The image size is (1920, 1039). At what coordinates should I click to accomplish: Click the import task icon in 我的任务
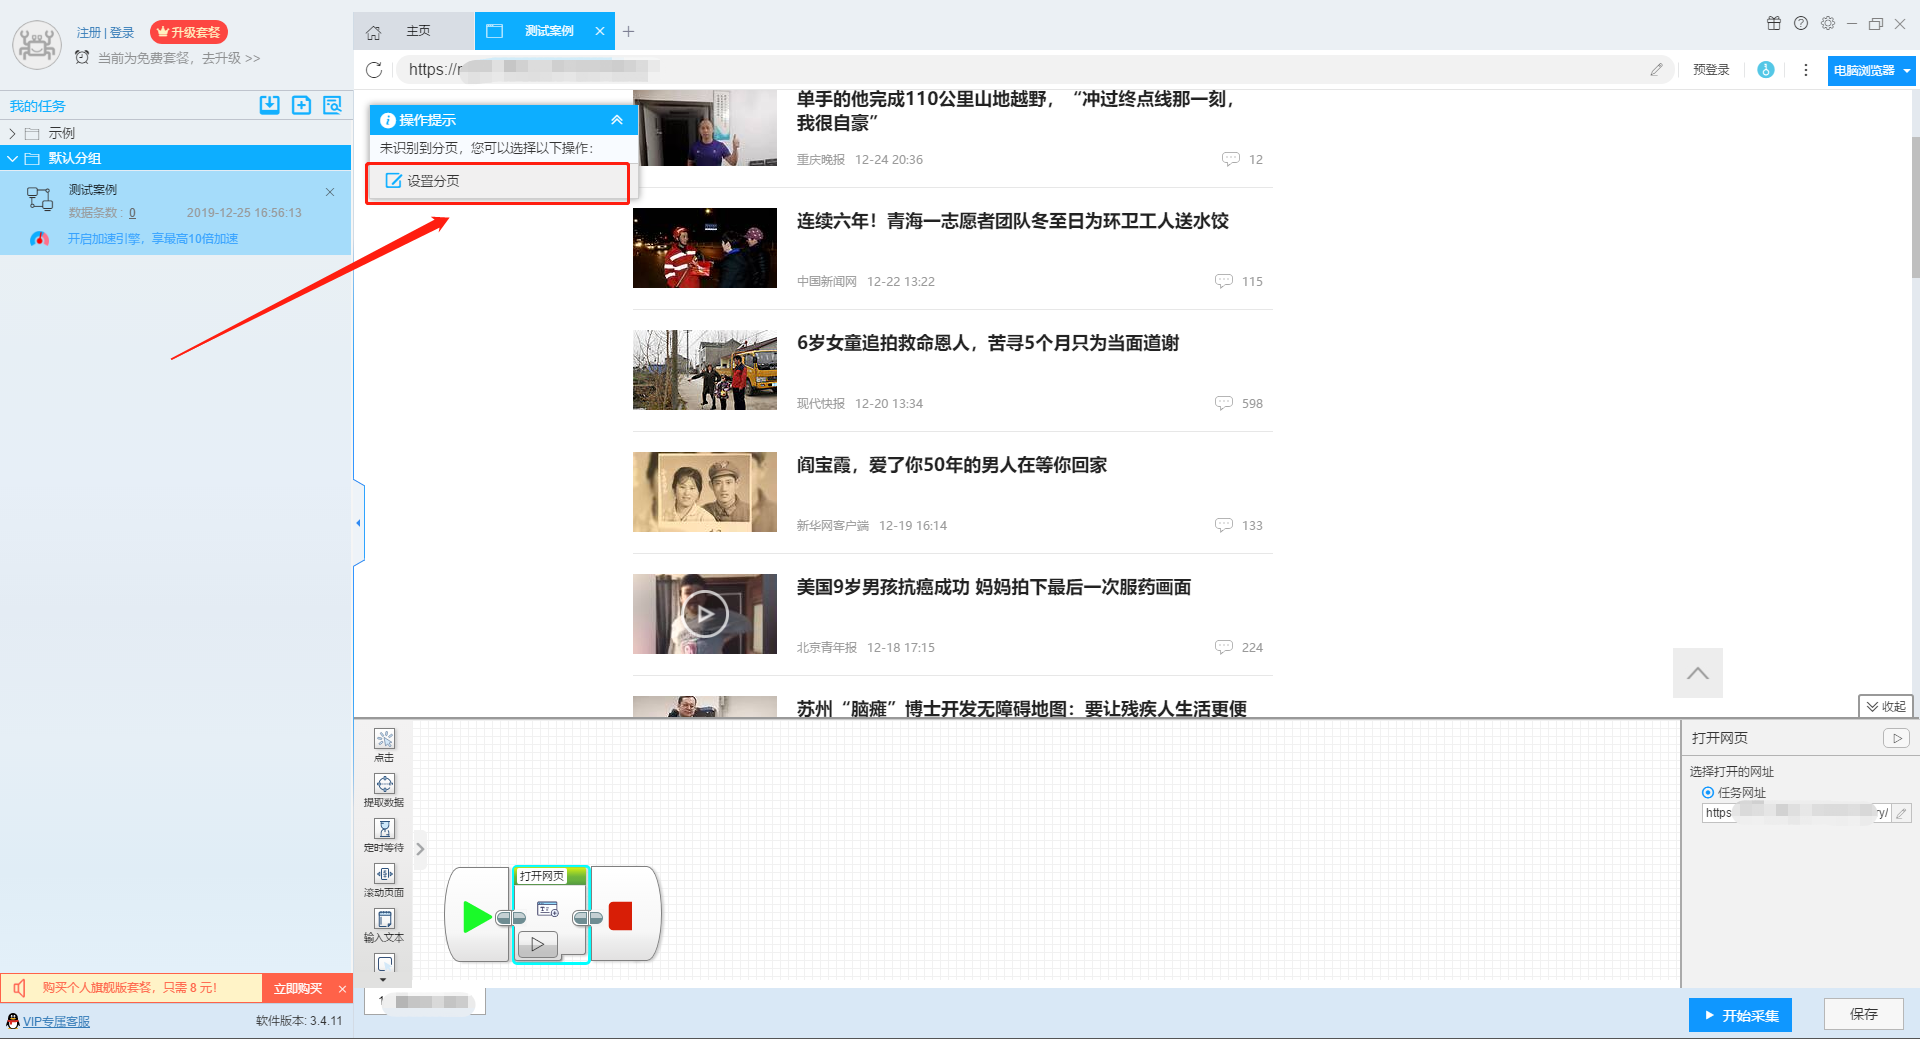click(270, 105)
